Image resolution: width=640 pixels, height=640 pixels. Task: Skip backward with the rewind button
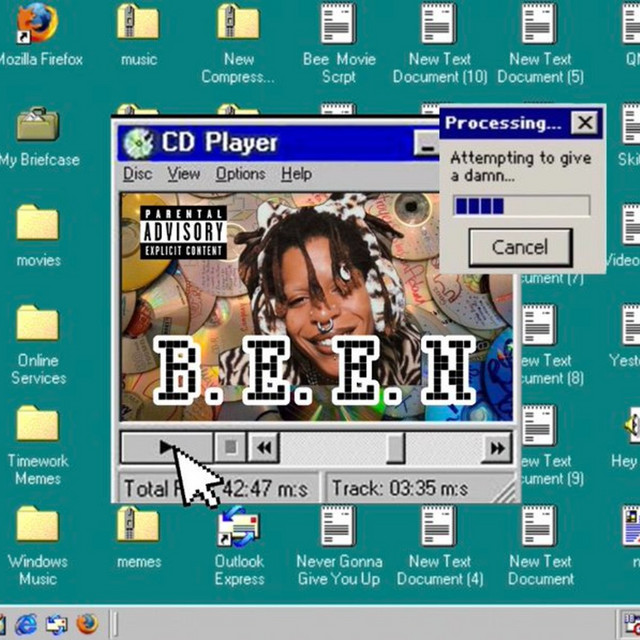pos(264,448)
